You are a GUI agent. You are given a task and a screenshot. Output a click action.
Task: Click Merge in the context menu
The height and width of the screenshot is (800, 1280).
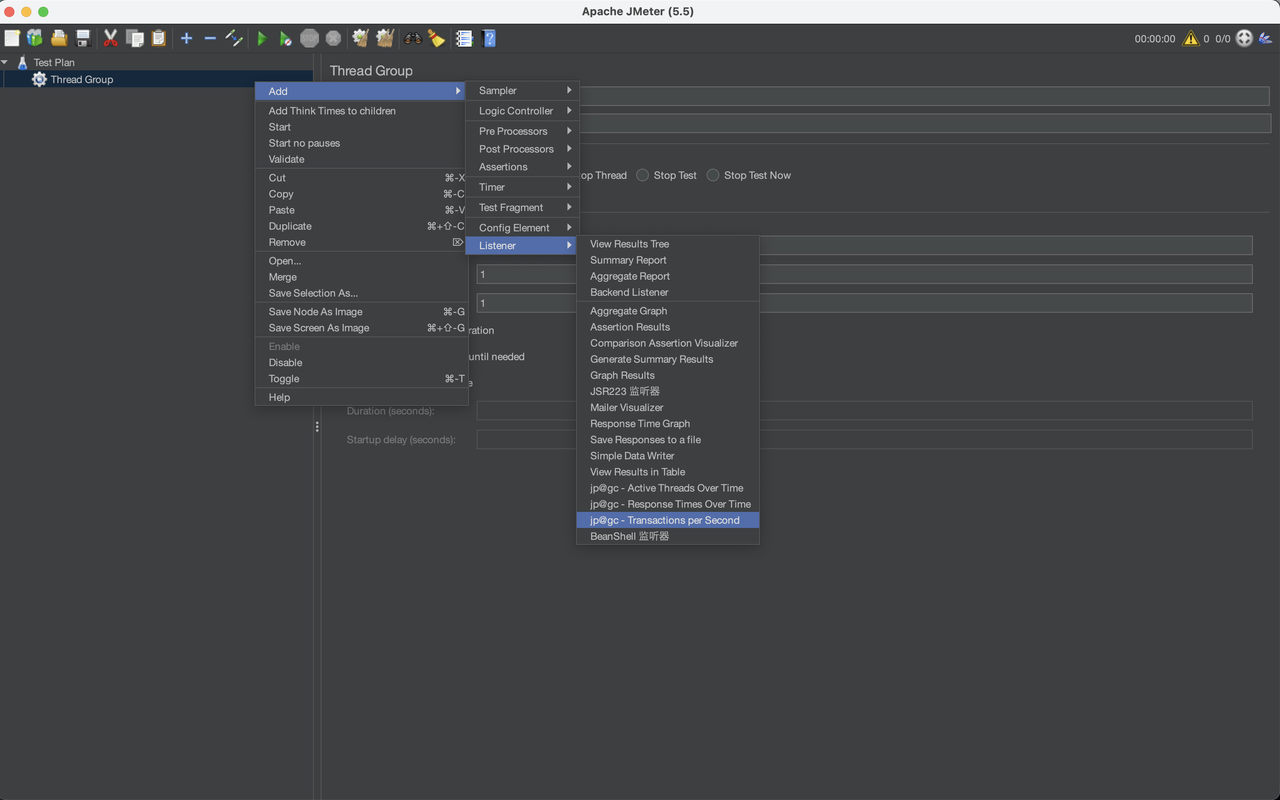coord(362,277)
